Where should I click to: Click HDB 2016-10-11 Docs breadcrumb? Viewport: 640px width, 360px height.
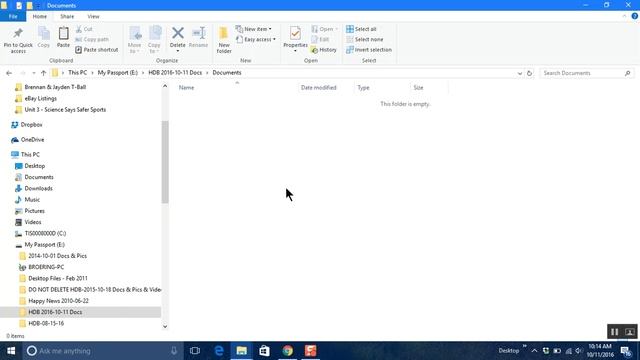pyautogui.click(x=175, y=73)
